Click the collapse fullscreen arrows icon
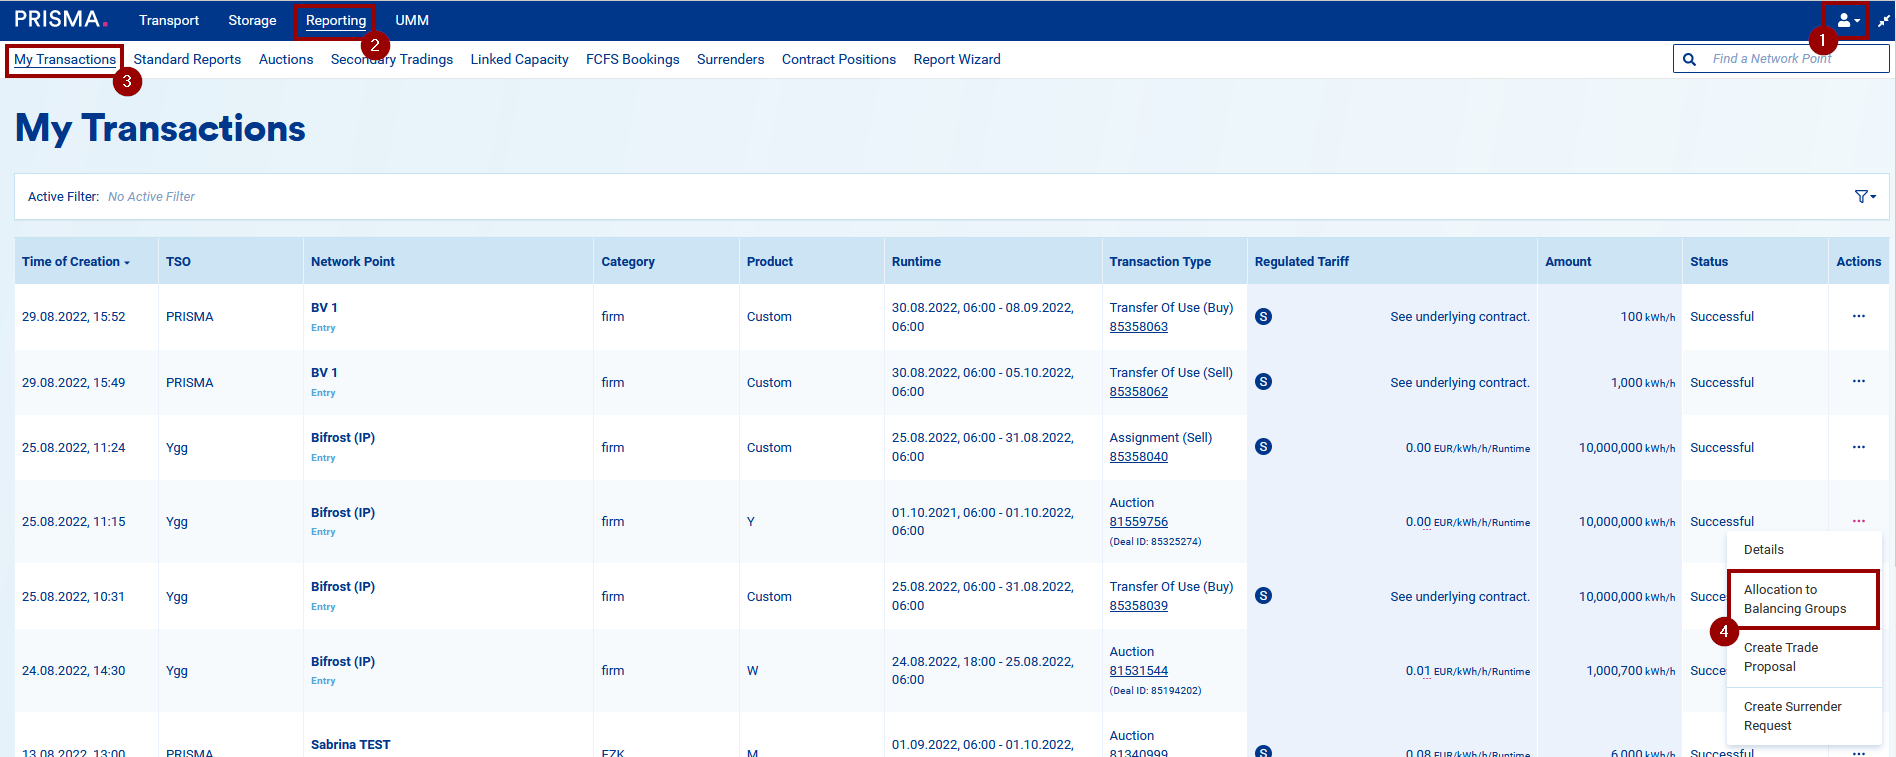 coord(1884,20)
